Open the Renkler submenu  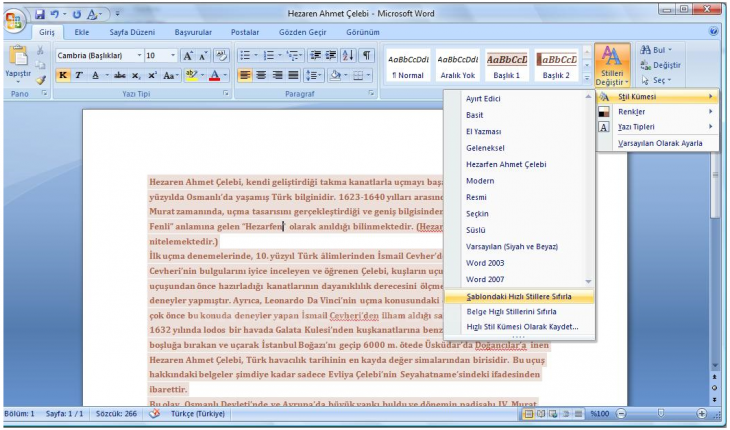click(657, 112)
